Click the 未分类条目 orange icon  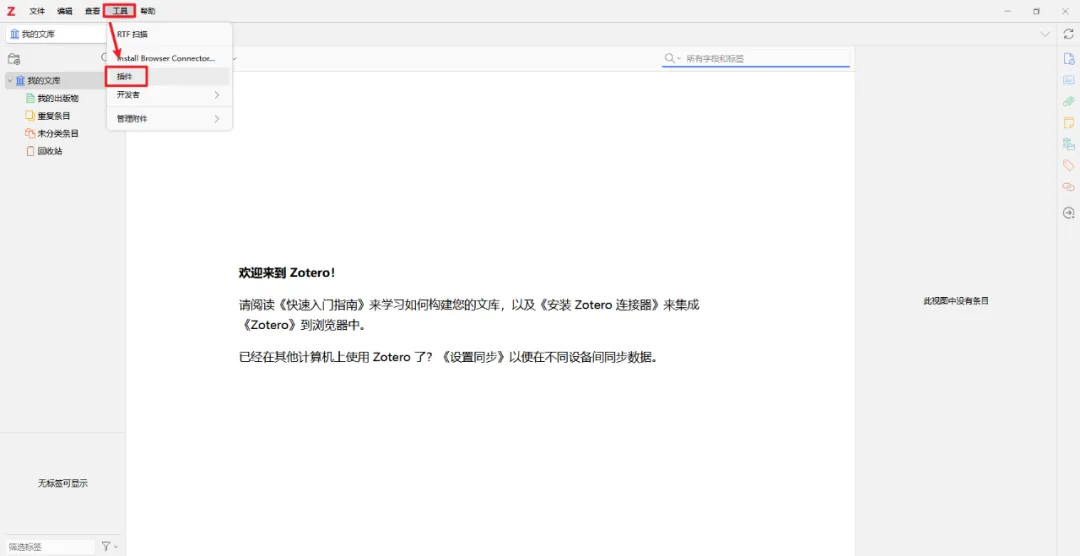point(30,134)
